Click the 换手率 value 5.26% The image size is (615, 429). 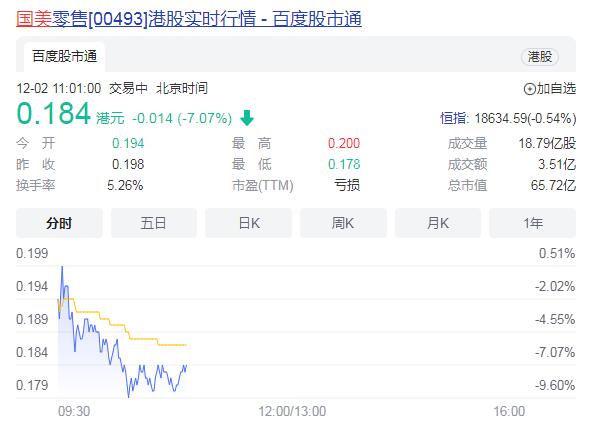[125, 185]
